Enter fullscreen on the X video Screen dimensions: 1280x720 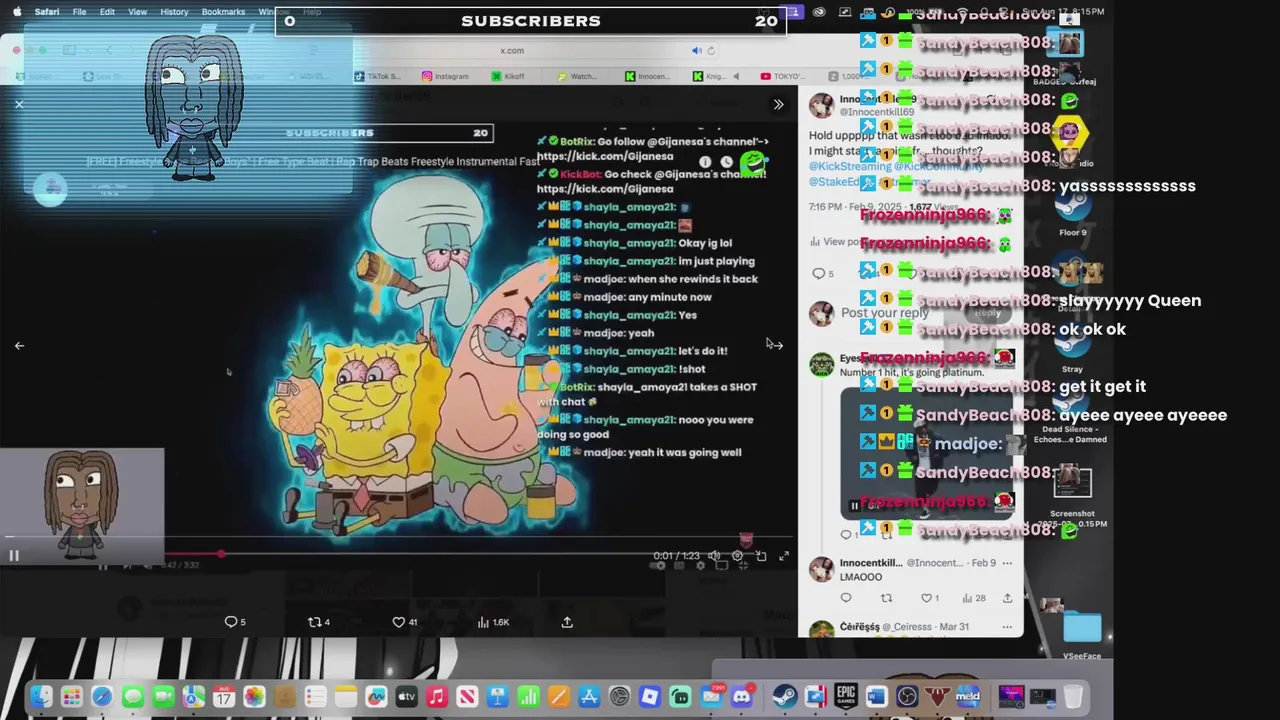pos(784,556)
